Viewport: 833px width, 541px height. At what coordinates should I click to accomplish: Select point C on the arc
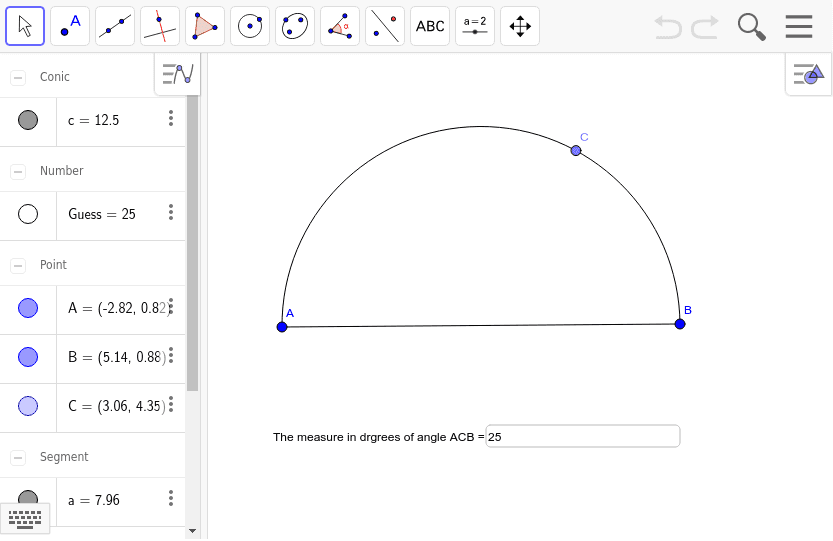click(x=576, y=151)
